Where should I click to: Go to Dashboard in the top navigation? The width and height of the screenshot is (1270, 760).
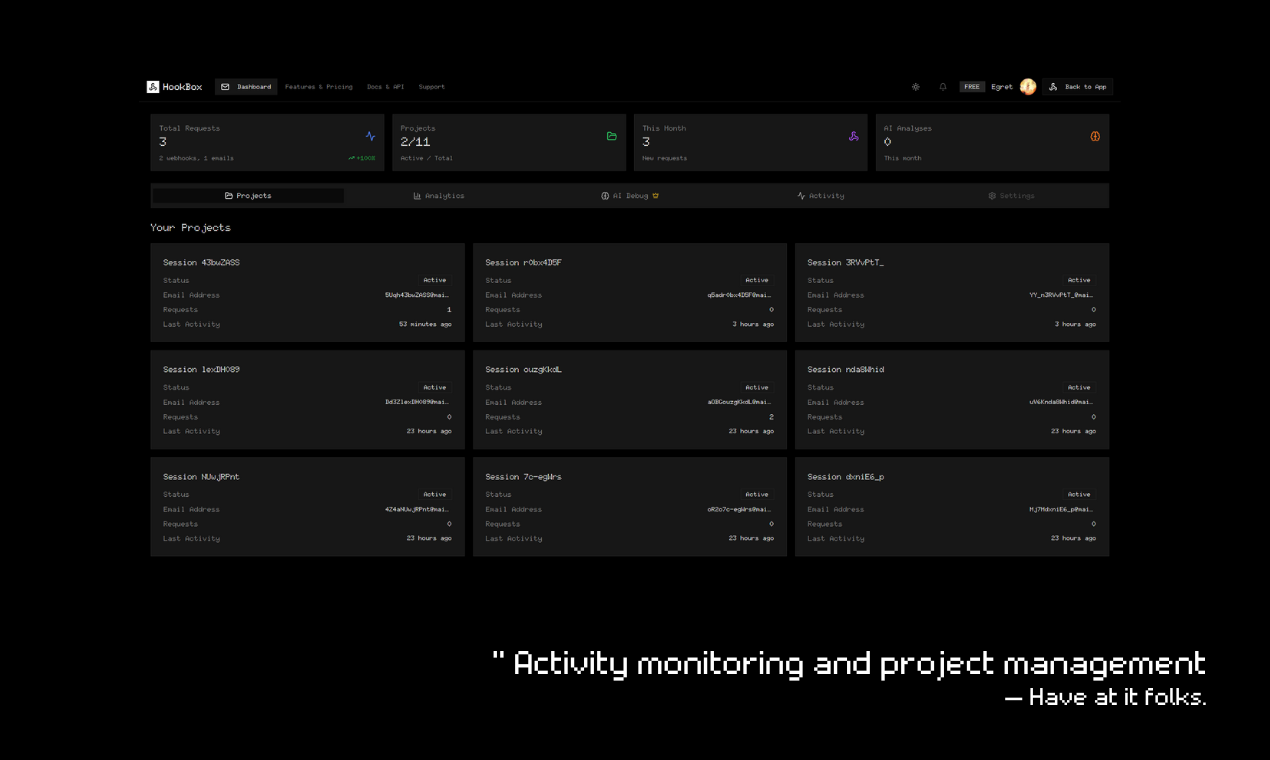(x=246, y=87)
